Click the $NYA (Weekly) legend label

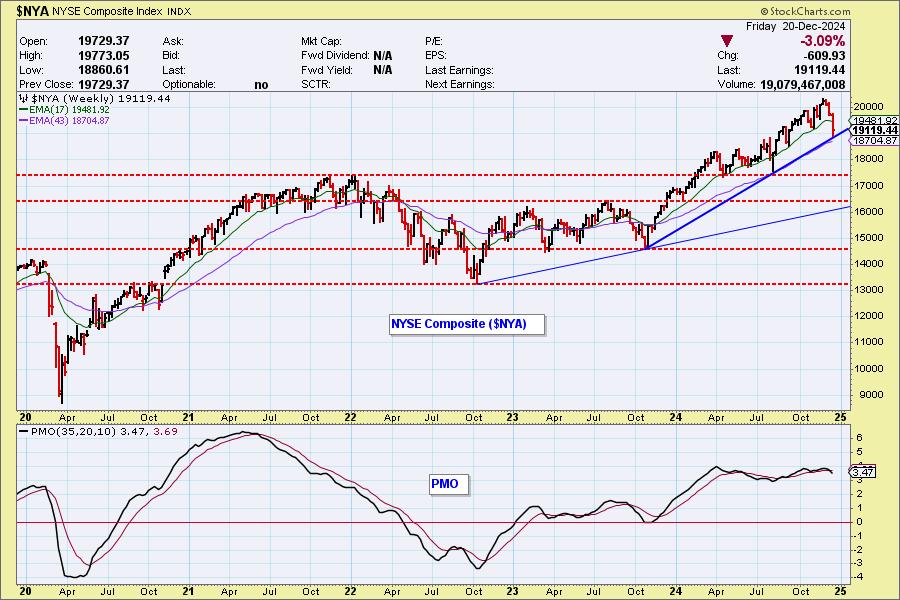[x=95, y=98]
